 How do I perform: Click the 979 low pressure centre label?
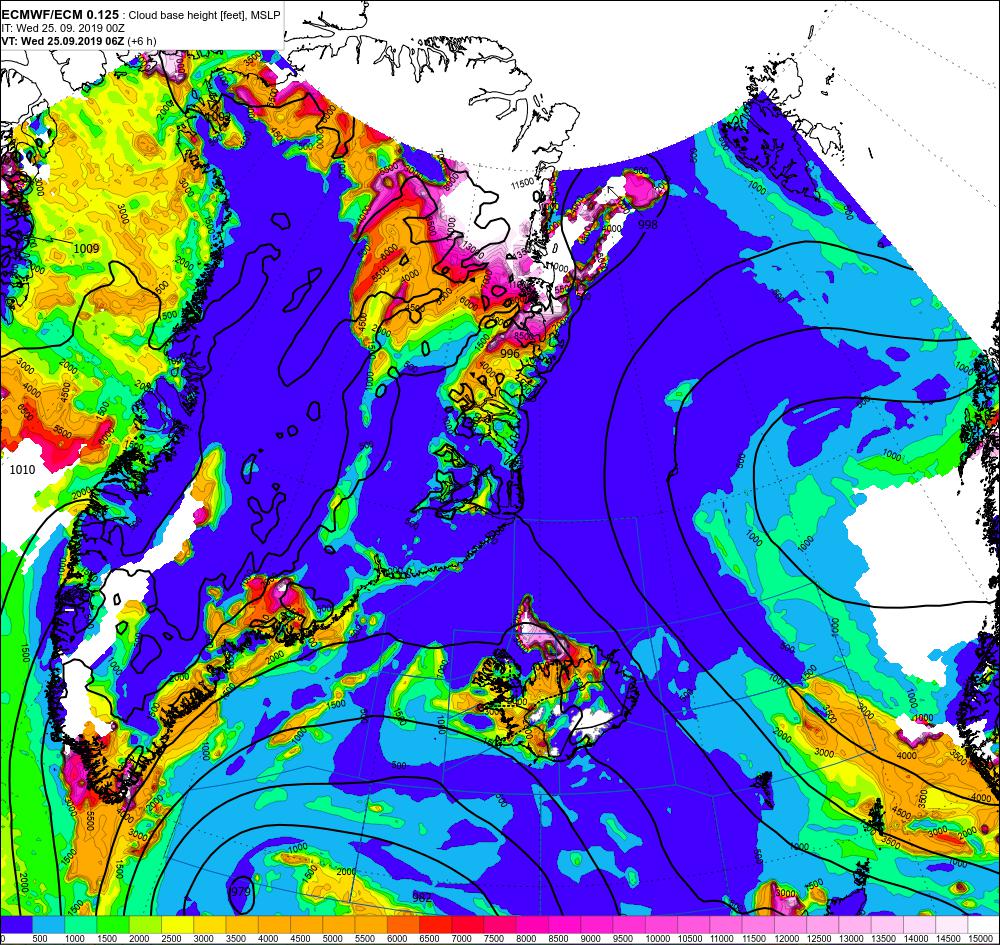[239, 891]
